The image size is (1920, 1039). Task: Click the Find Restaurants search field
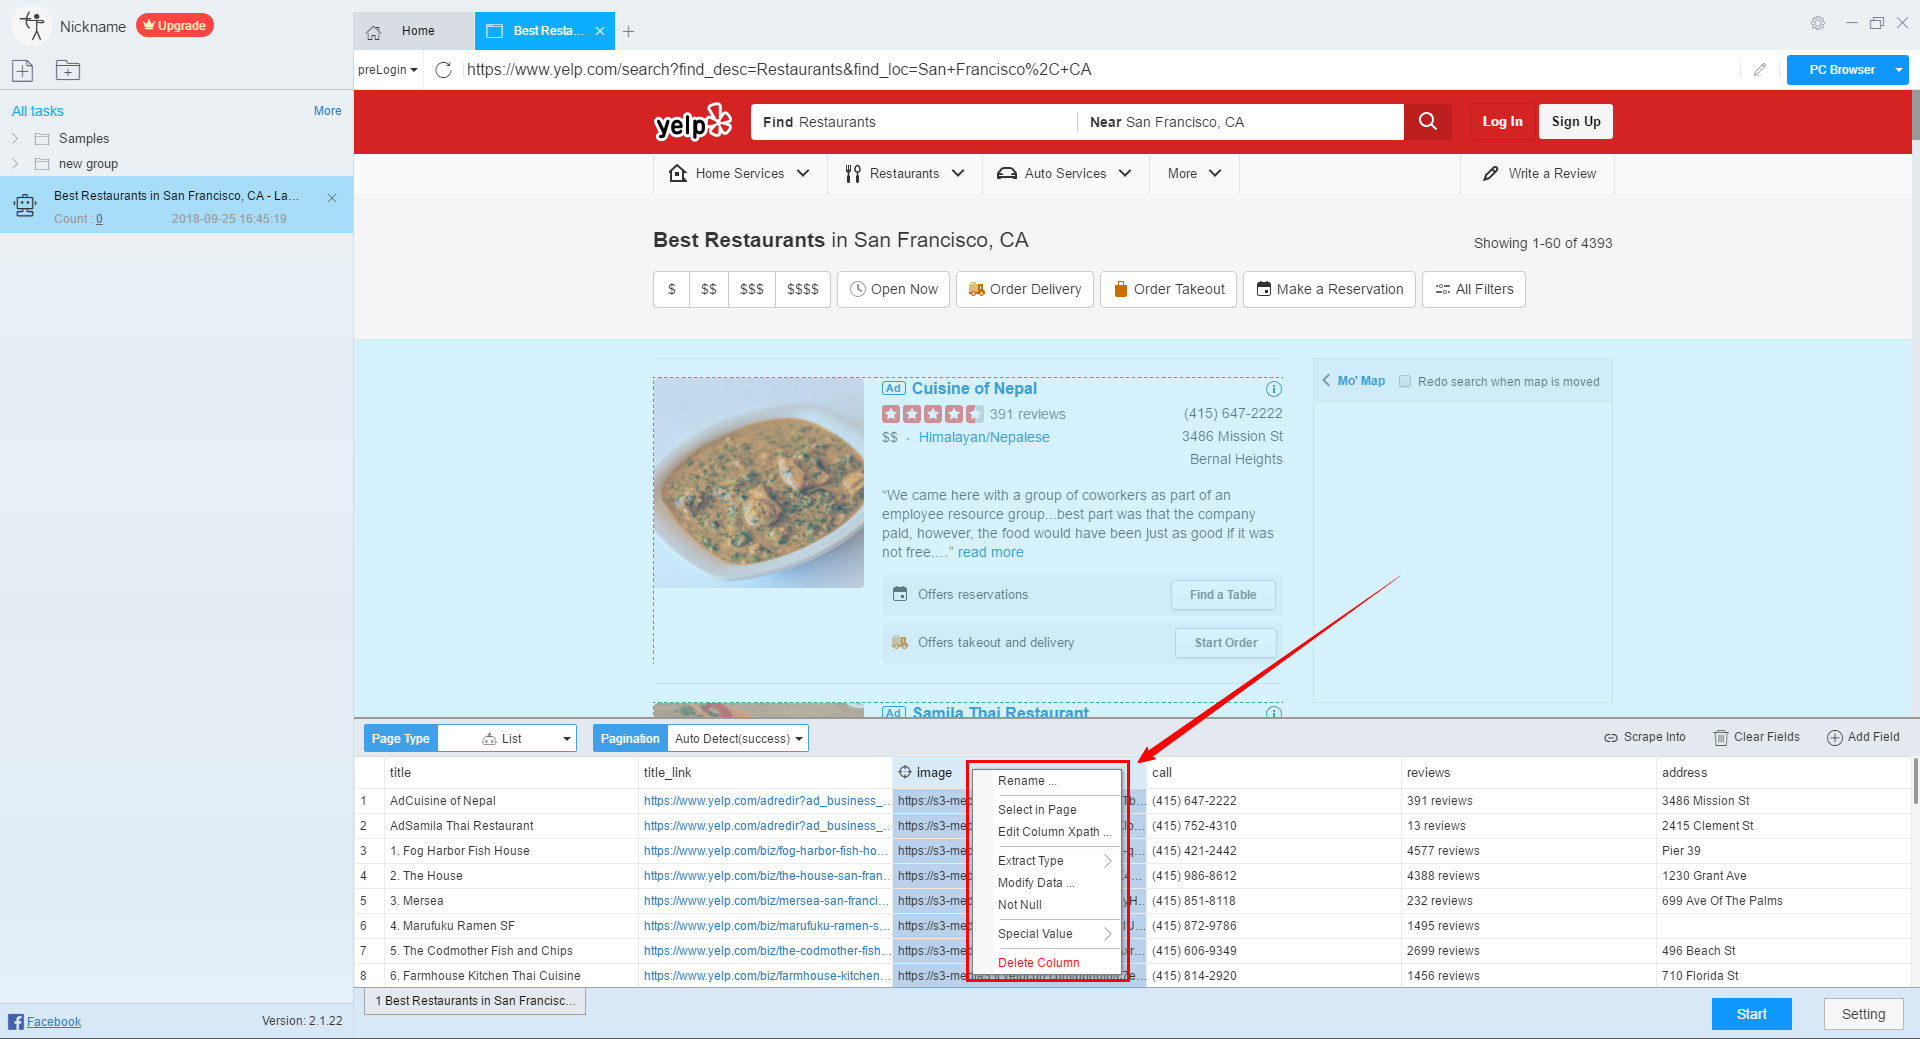(x=914, y=122)
